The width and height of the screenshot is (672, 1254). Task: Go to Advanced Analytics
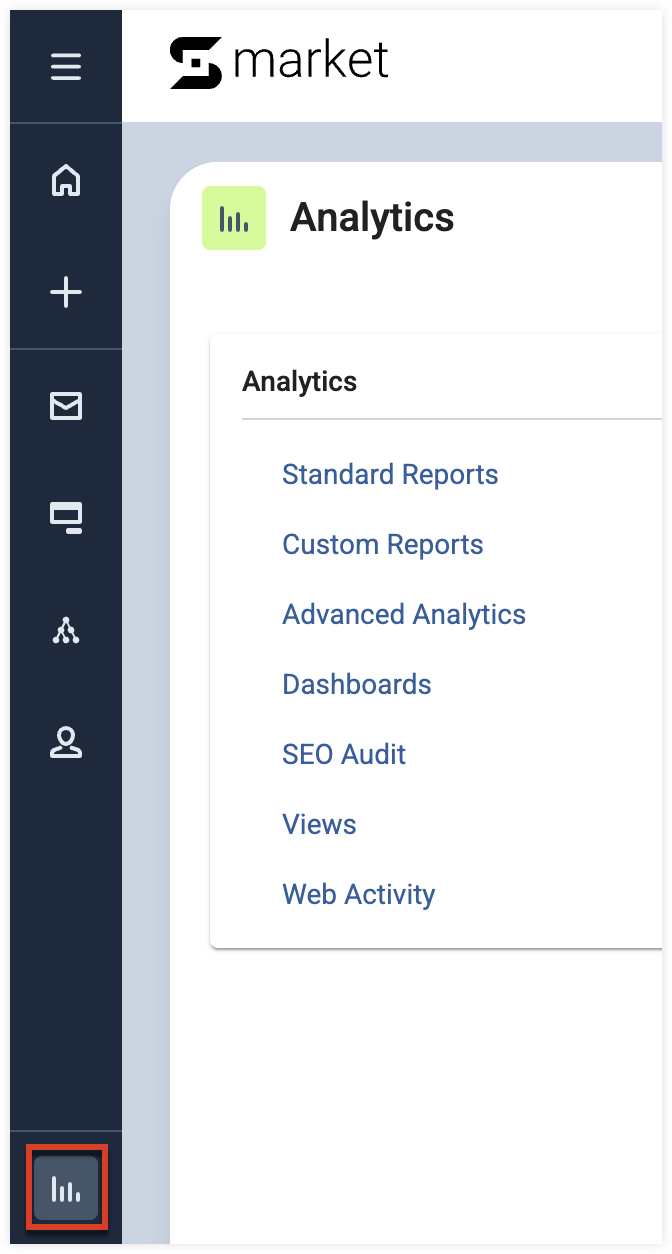pos(404,614)
